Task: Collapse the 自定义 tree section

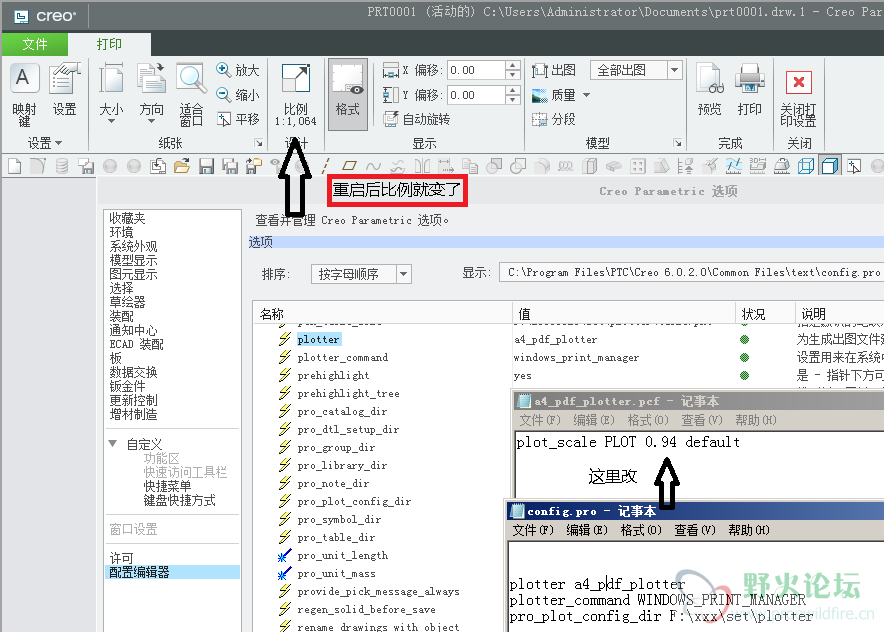Action: pos(113,444)
